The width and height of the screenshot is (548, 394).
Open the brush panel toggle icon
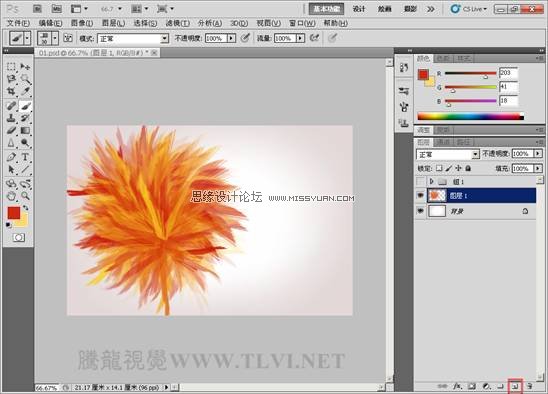[68, 38]
